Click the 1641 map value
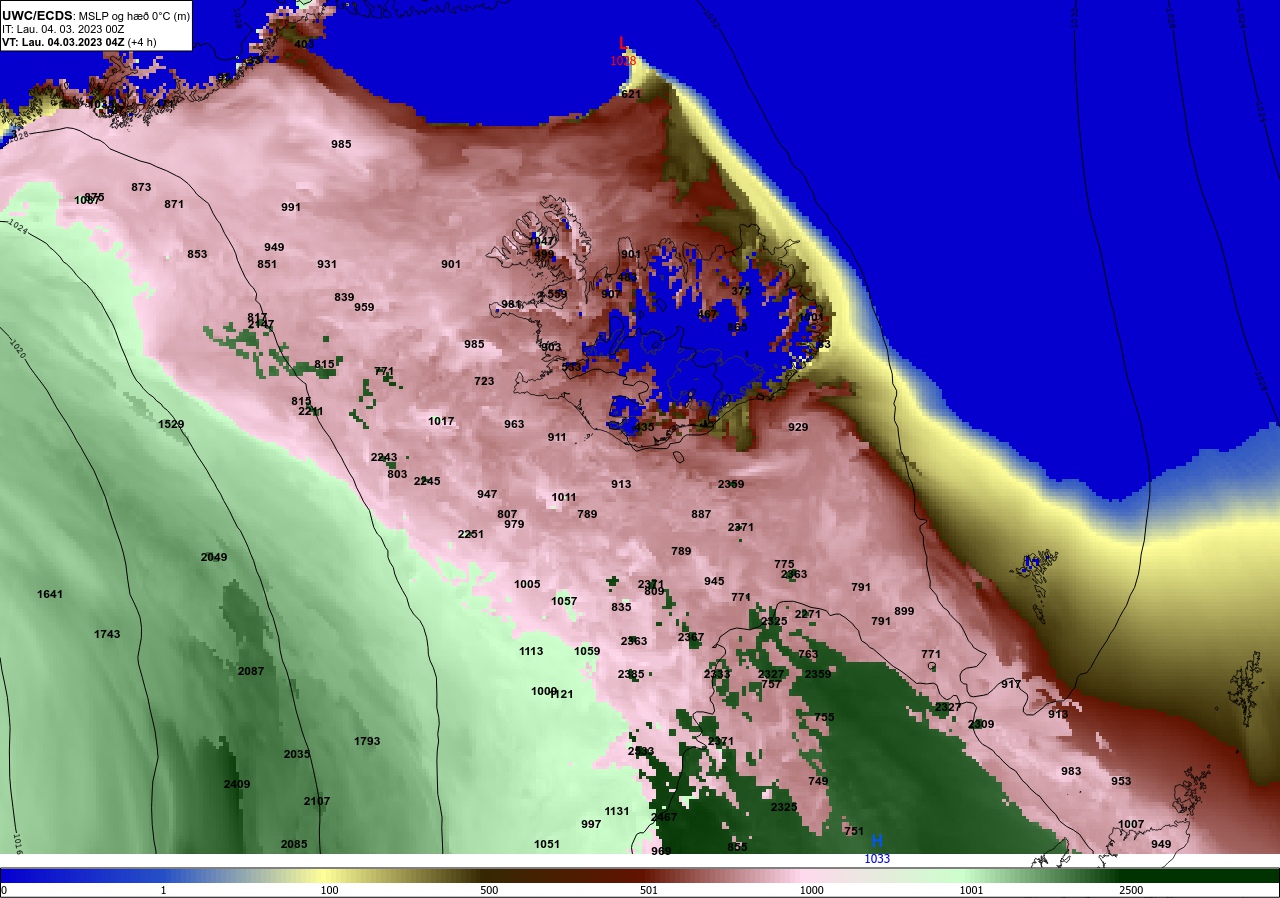The width and height of the screenshot is (1280, 898). pos(50,594)
